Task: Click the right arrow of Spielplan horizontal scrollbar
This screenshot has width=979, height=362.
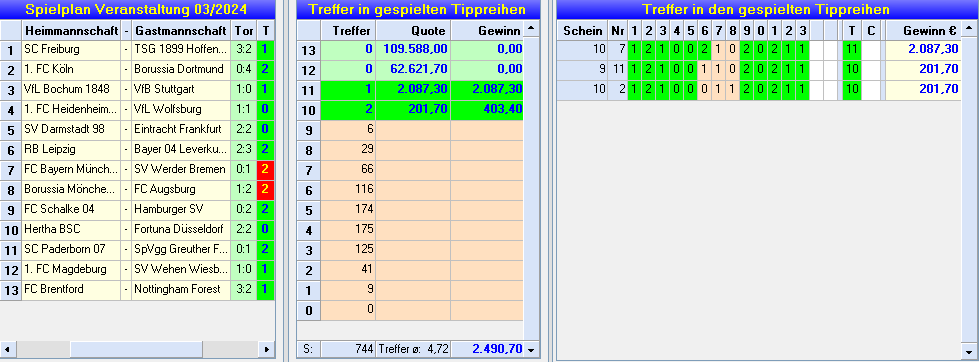Action: [x=267, y=349]
